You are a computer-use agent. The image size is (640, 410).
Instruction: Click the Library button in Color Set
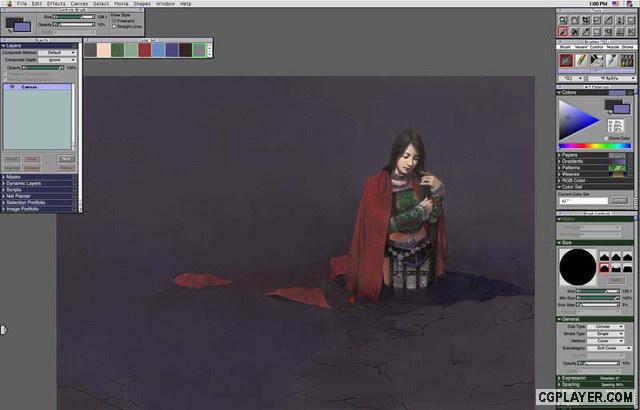click(x=620, y=200)
